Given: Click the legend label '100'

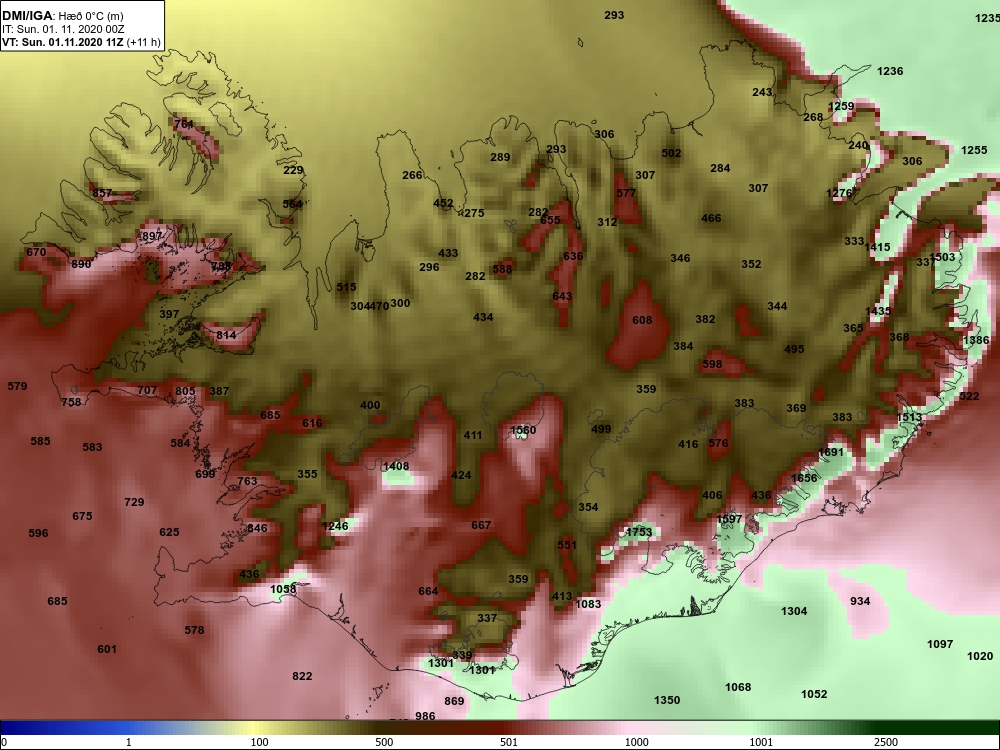Looking at the screenshot, I should 260,742.
